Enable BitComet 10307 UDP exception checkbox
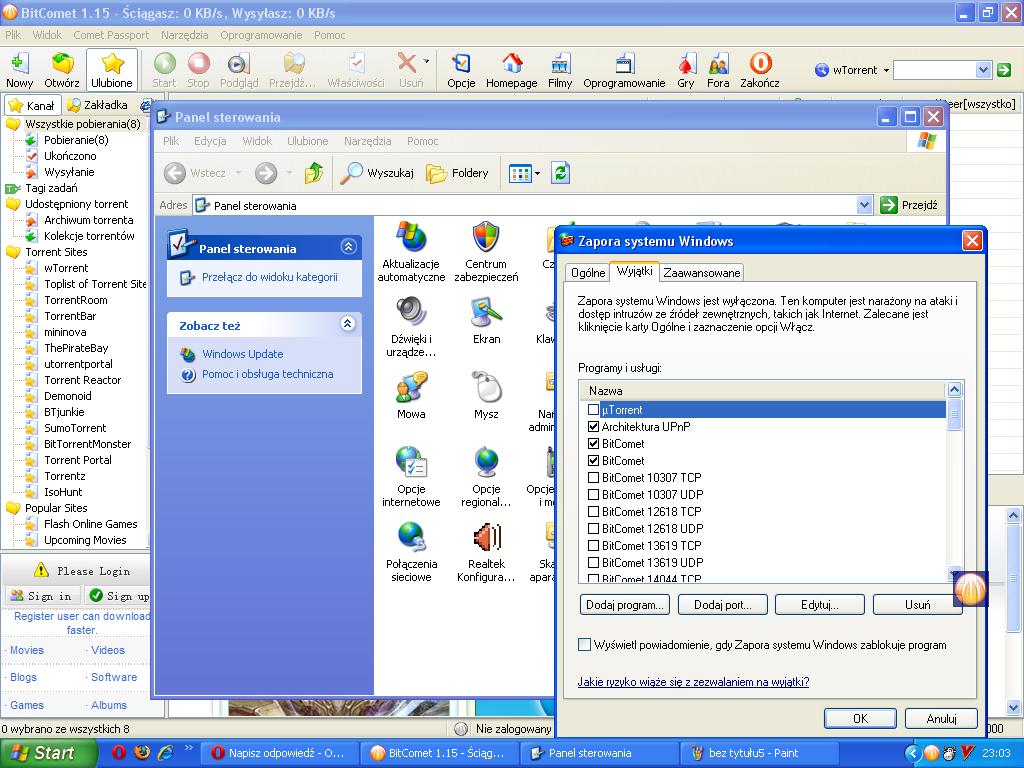Viewport: 1024px width, 768px height. (x=593, y=494)
